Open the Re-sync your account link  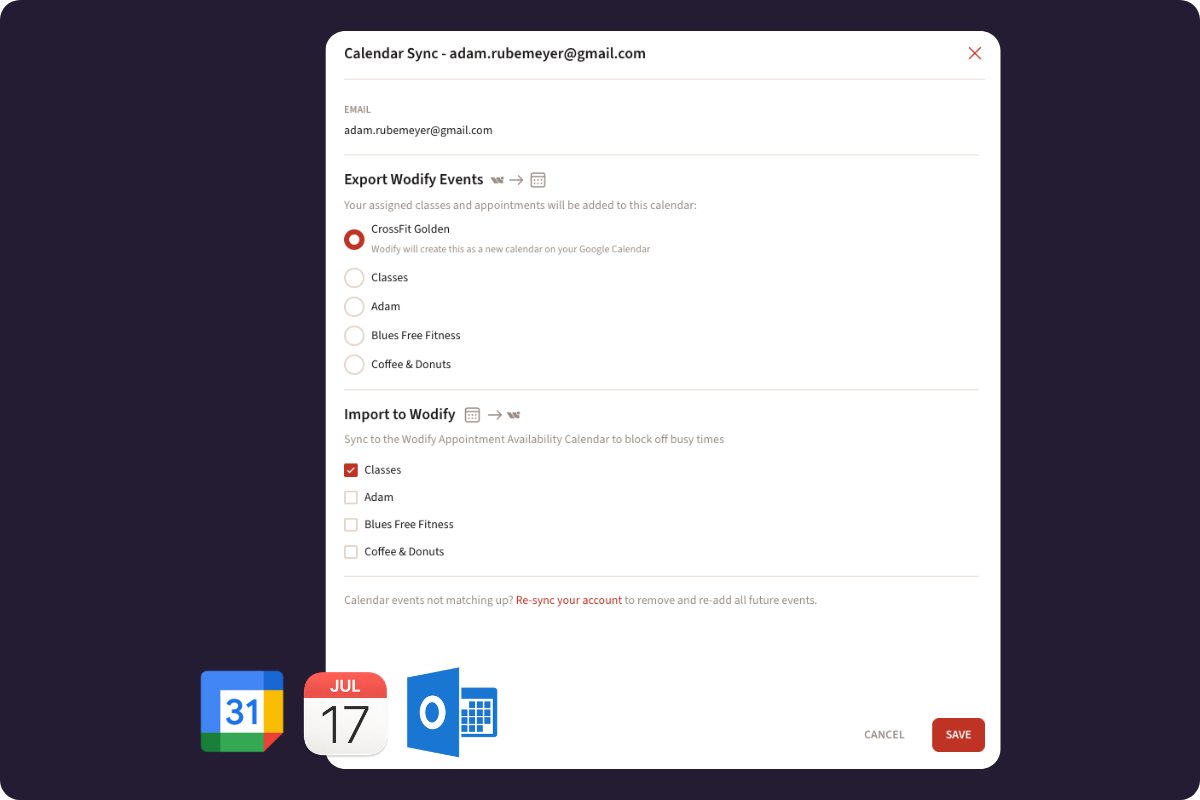point(568,601)
